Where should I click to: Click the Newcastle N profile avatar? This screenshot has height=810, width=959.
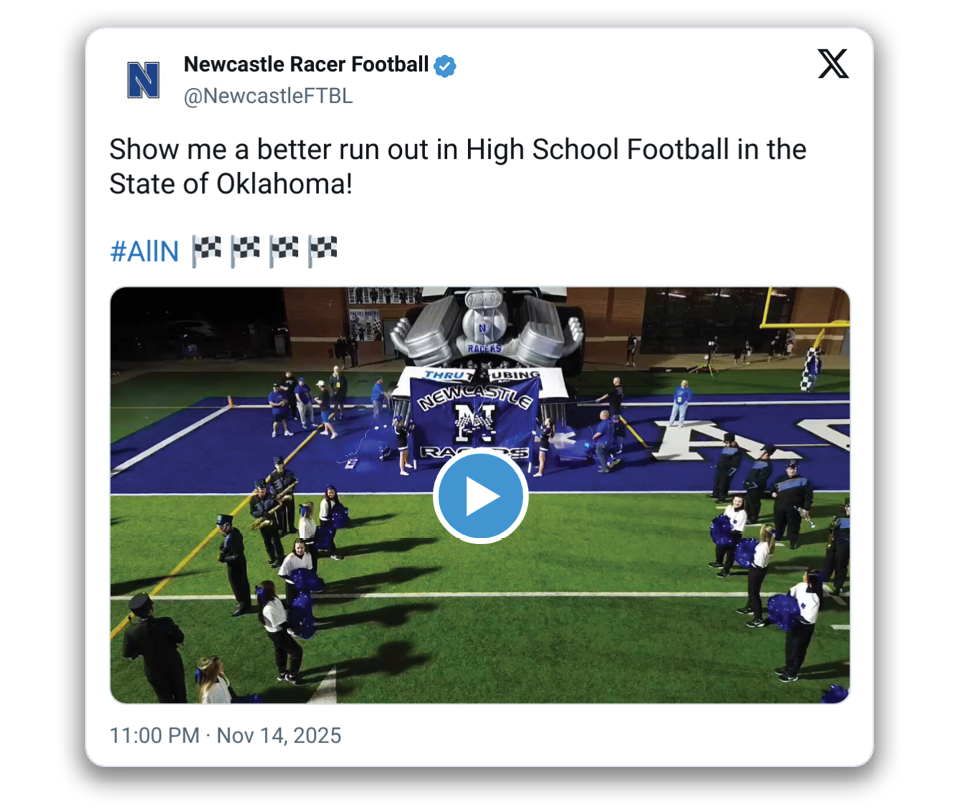[x=143, y=80]
